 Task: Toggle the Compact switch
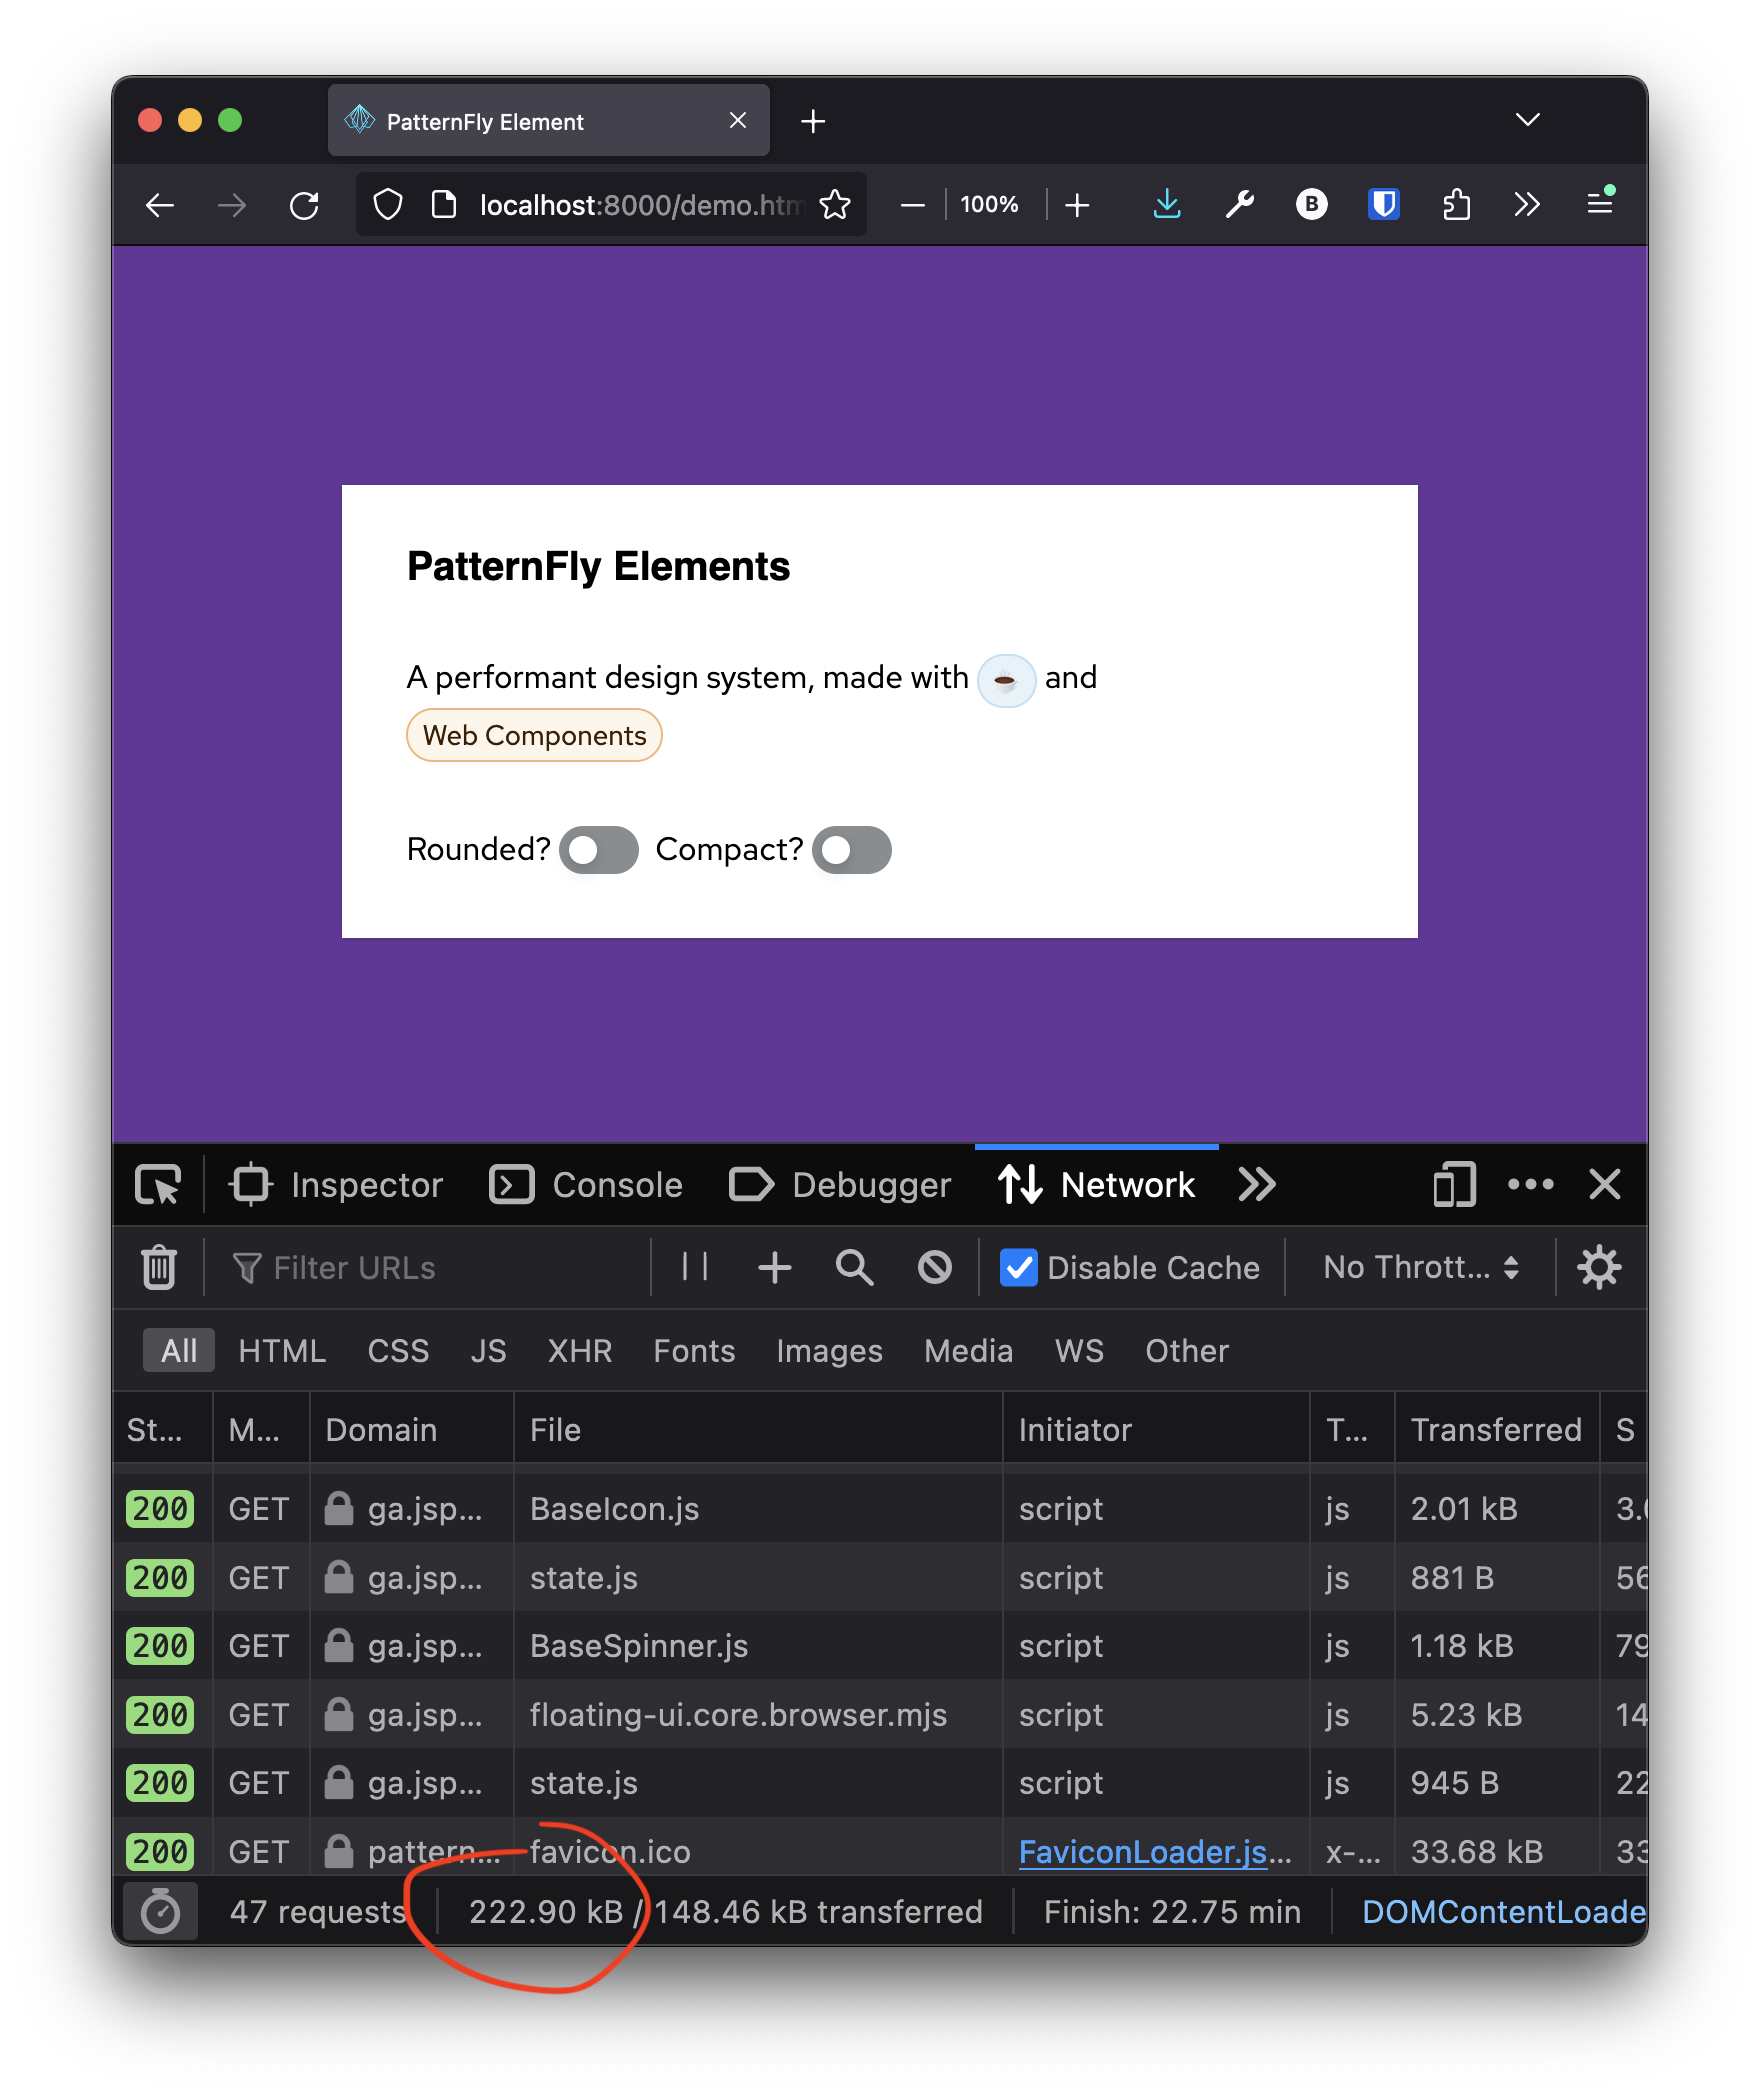point(851,849)
